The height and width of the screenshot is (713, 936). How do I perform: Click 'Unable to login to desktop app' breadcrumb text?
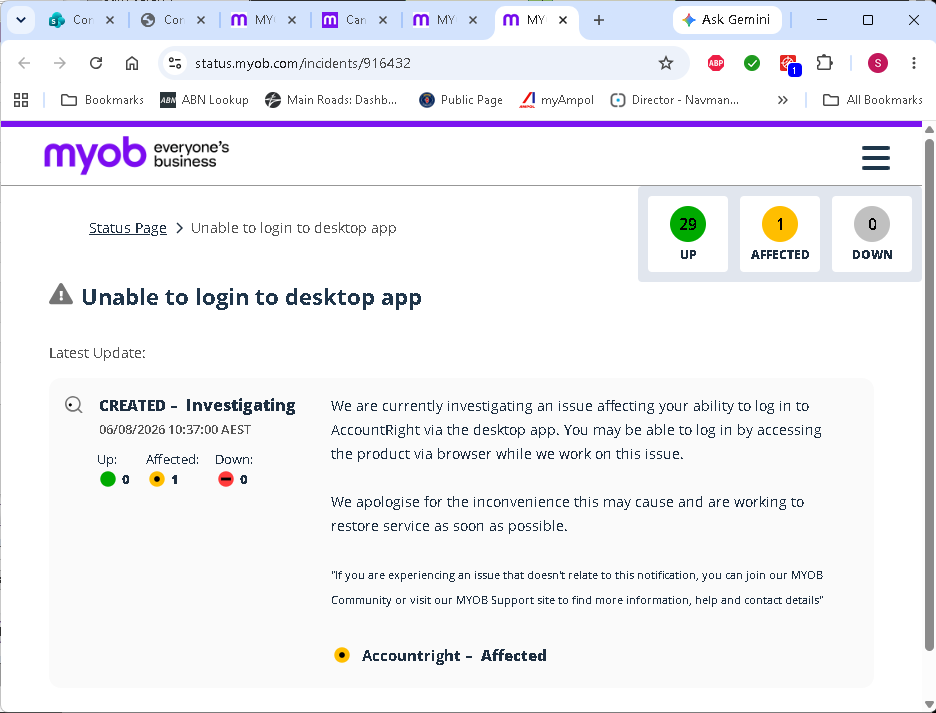[x=294, y=228]
